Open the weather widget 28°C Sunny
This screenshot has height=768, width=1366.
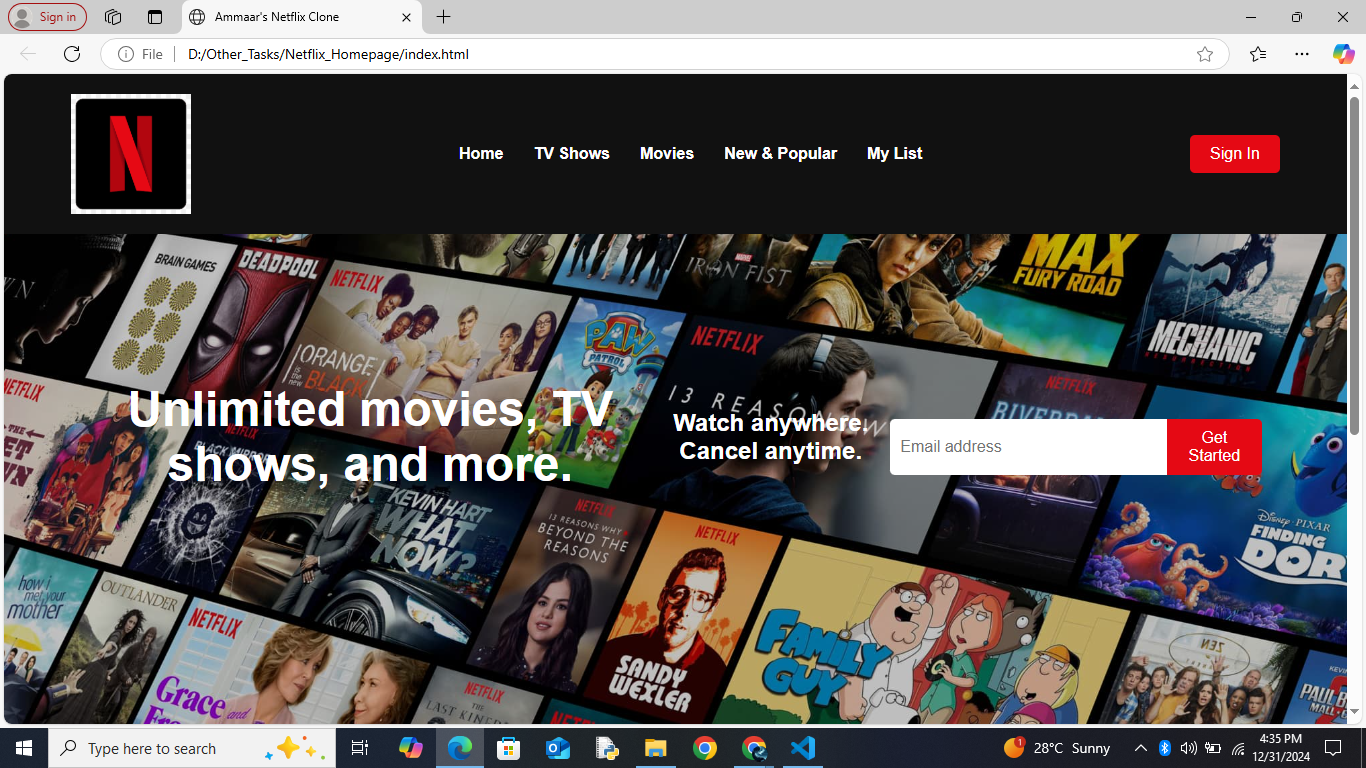coord(1057,748)
